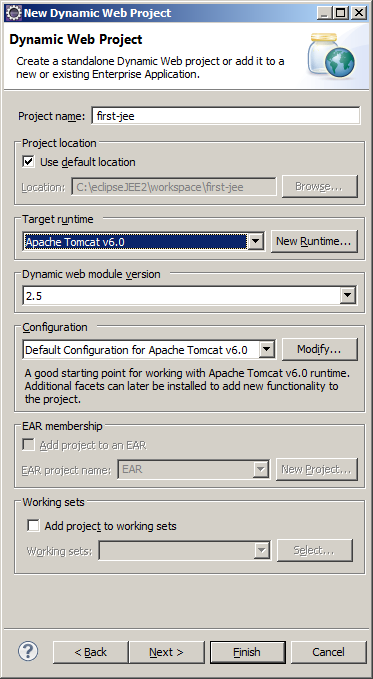The height and width of the screenshot is (679, 373).
Task: Toggle the Add project to an EAR checkbox
Action: pyautogui.click(x=29, y=445)
